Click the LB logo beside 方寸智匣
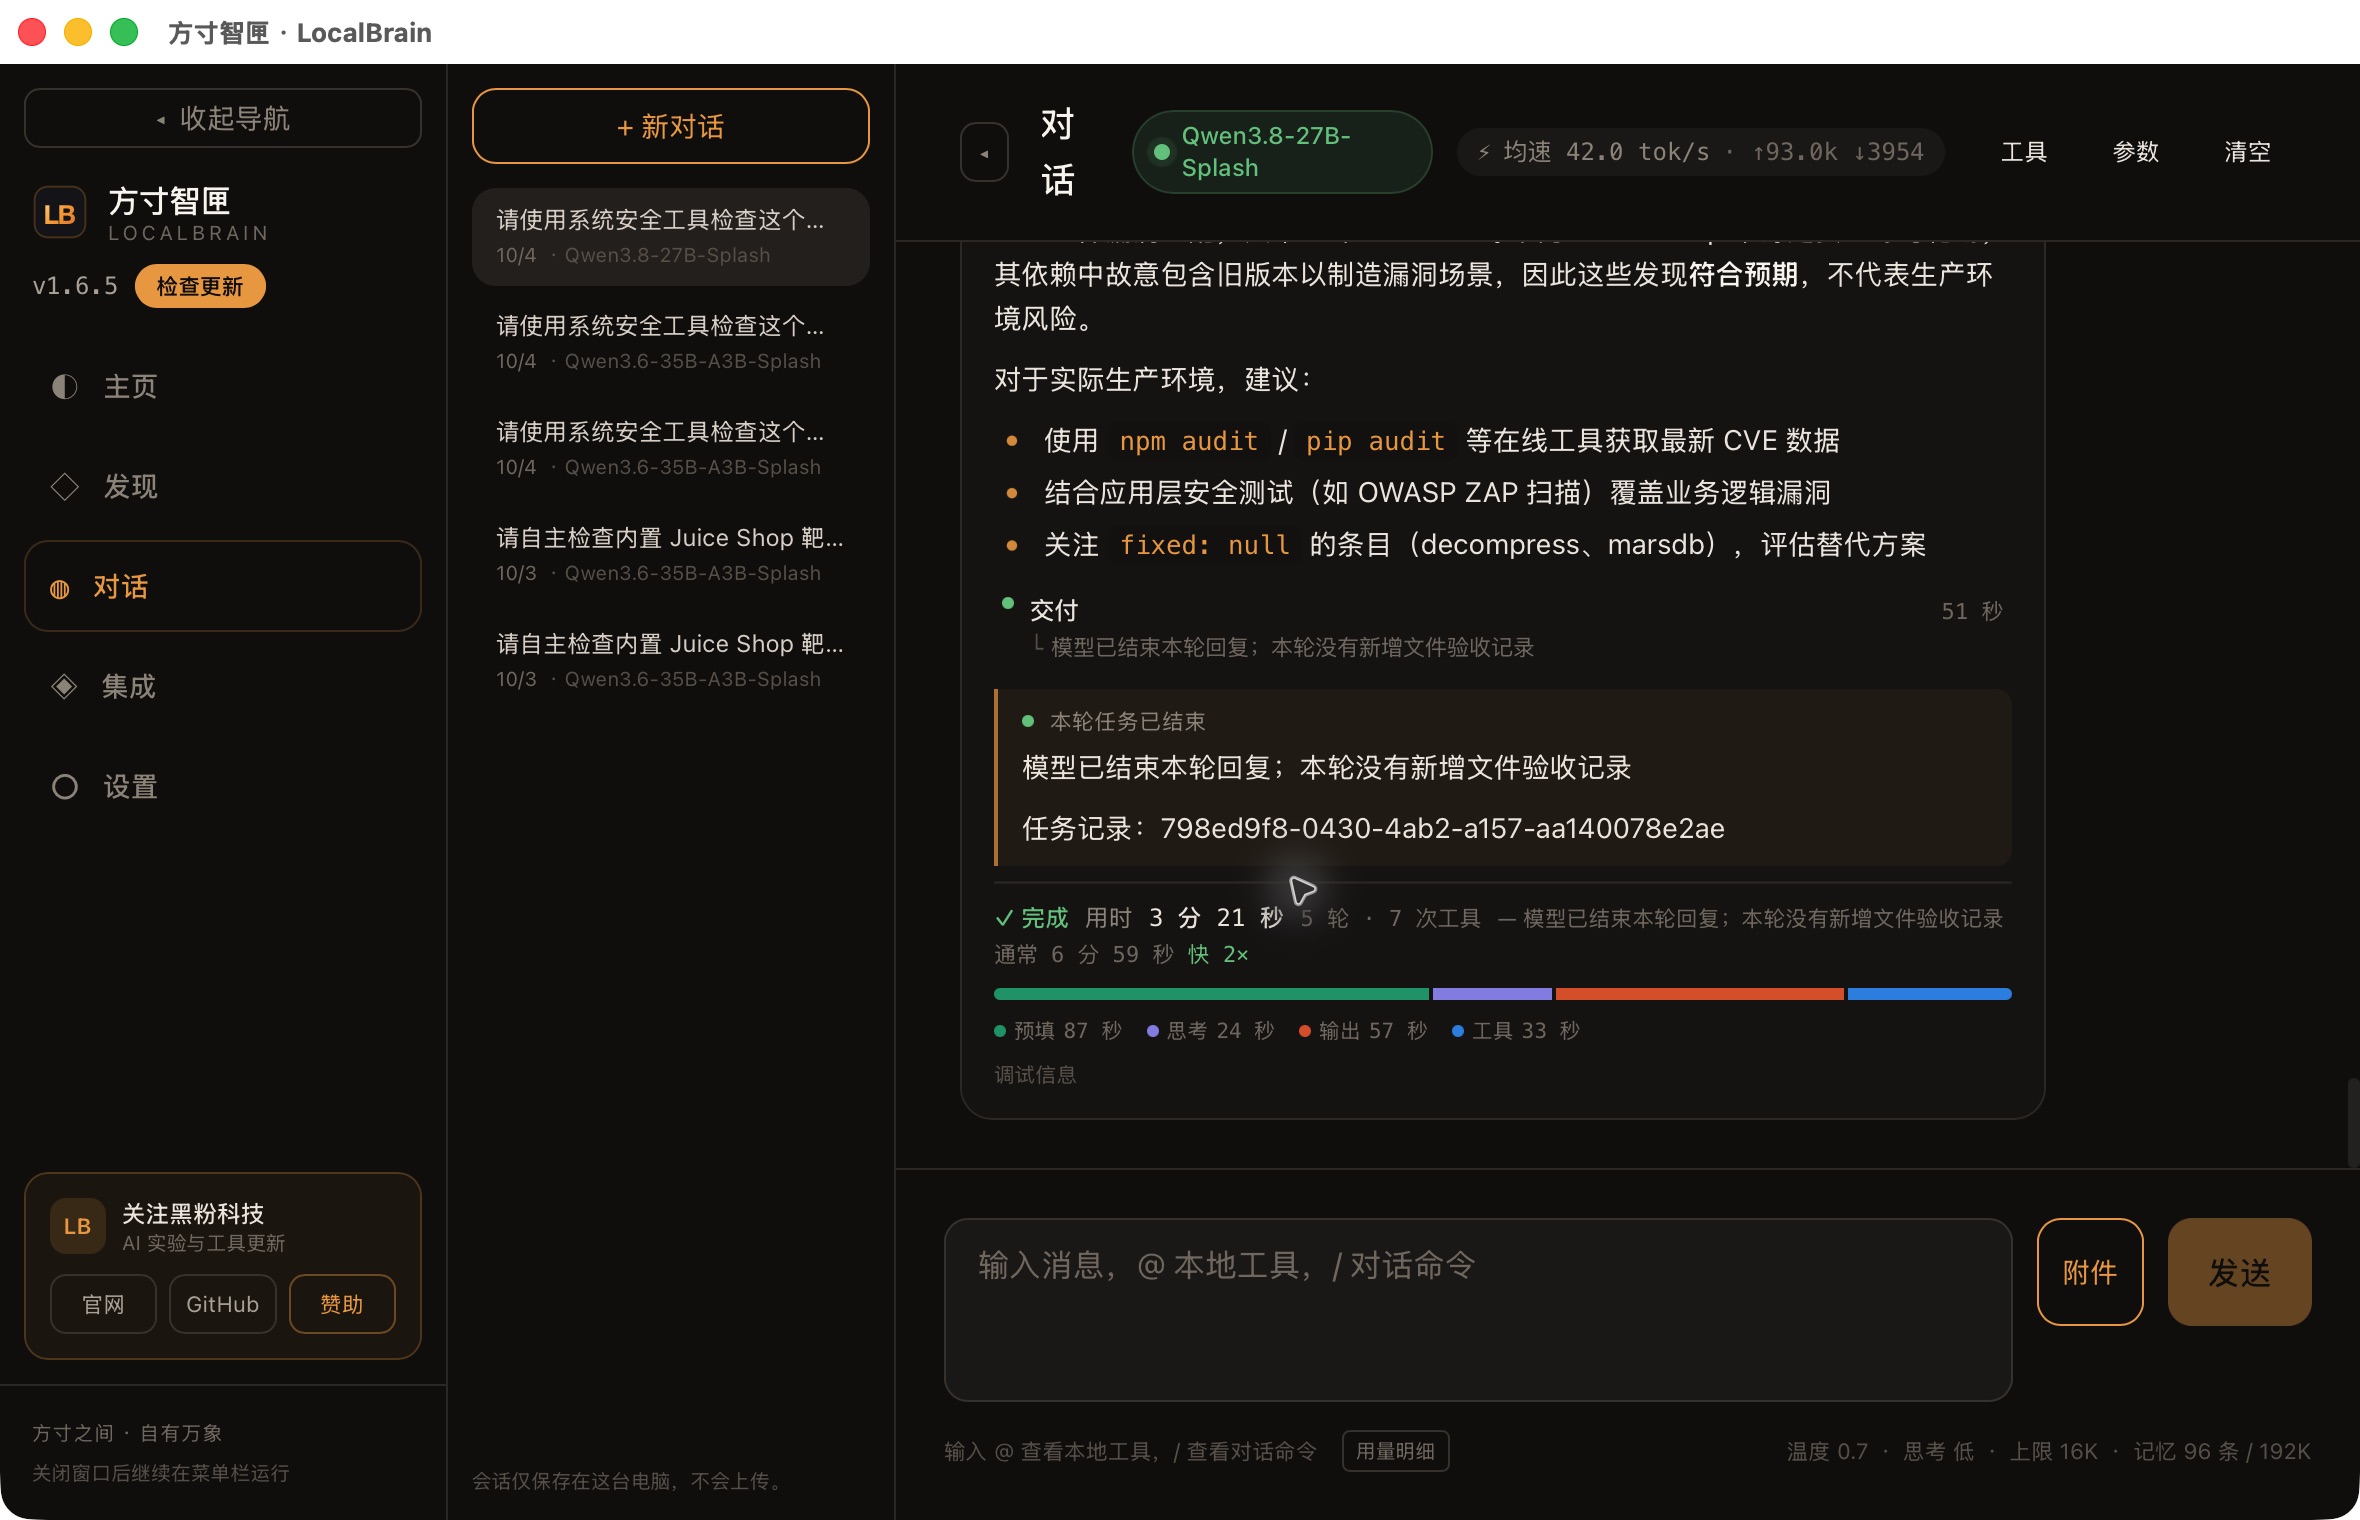 tap(60, 214)
